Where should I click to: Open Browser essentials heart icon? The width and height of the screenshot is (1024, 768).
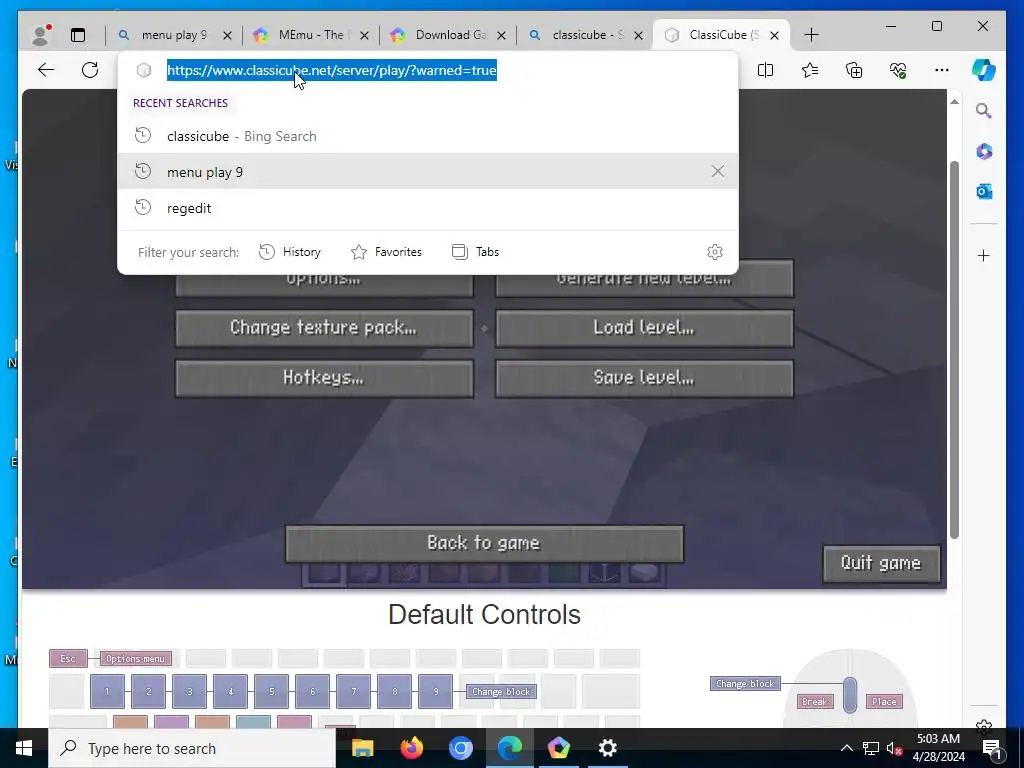(898, 70)
